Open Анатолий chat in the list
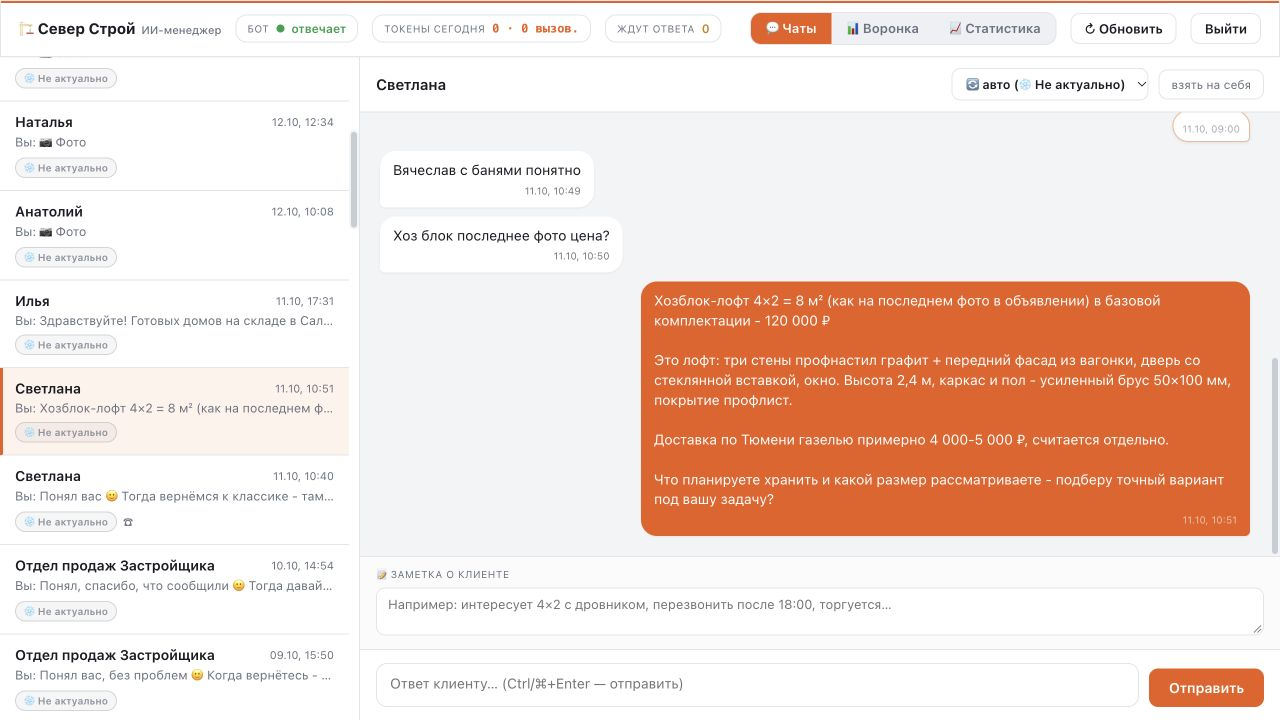The height and width of the screenshot is (720, 1280). (x=175, y=235)
